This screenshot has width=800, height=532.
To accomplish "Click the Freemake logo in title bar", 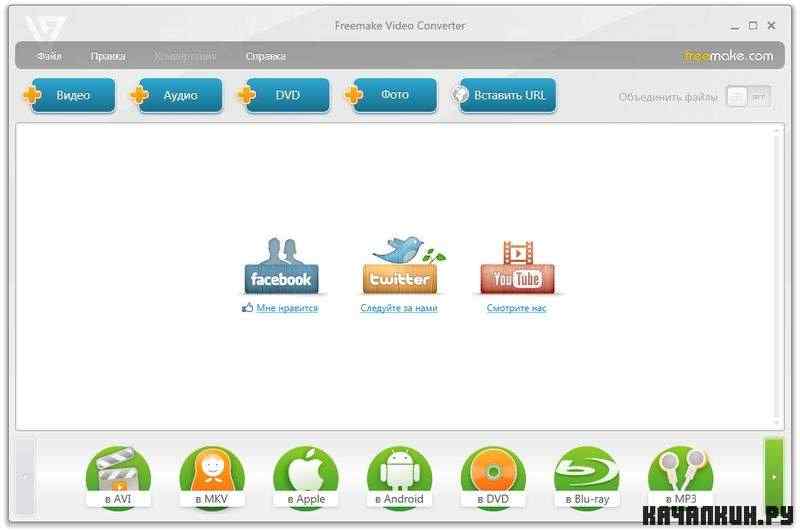I will coord(45,28).
